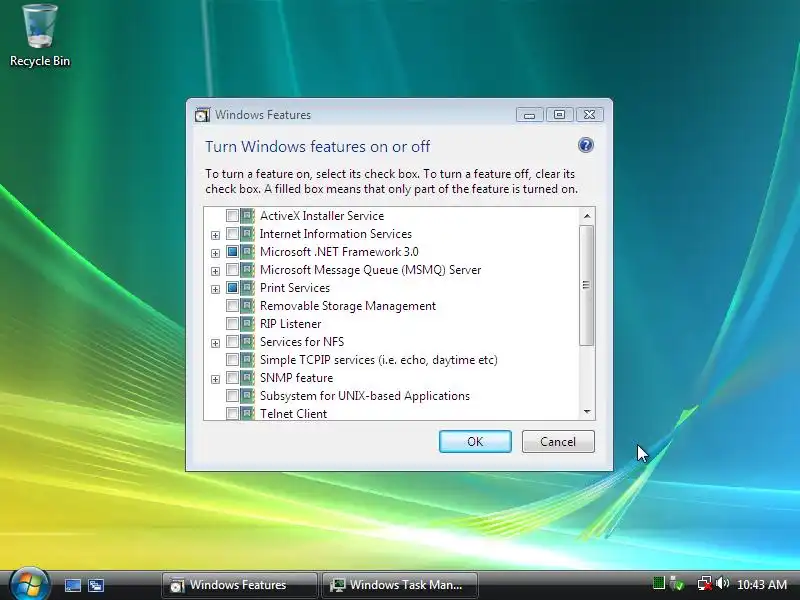Click the Windows Features title bar icon

coord(203,115)
